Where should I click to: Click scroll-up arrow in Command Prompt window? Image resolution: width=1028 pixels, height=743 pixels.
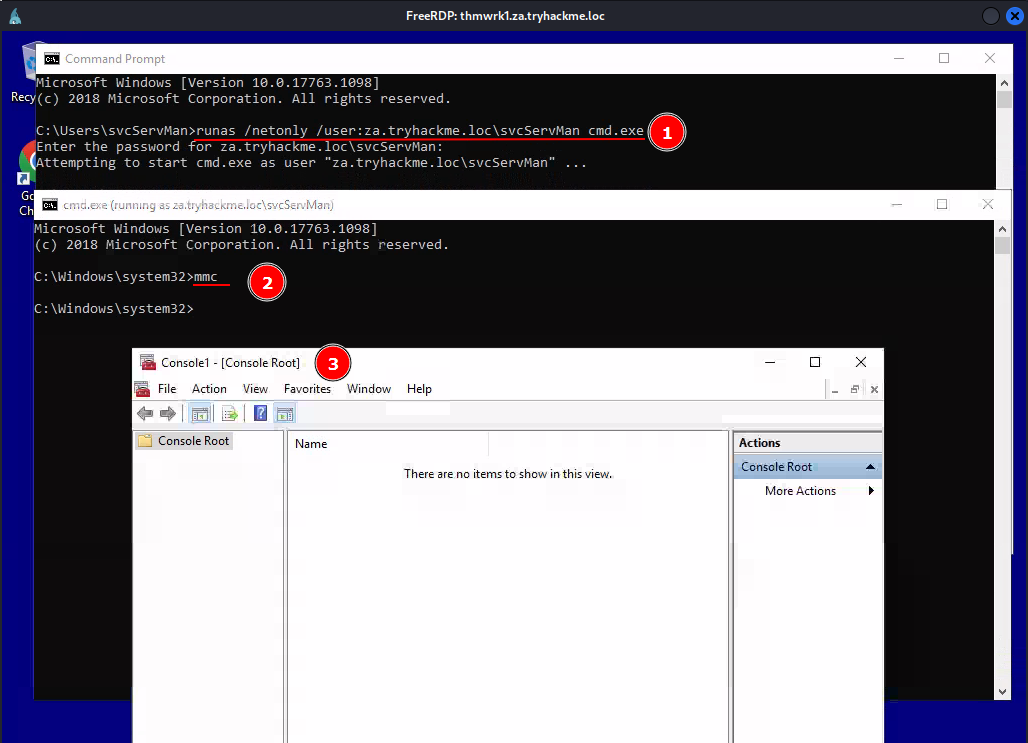[x=1004, y=83]
